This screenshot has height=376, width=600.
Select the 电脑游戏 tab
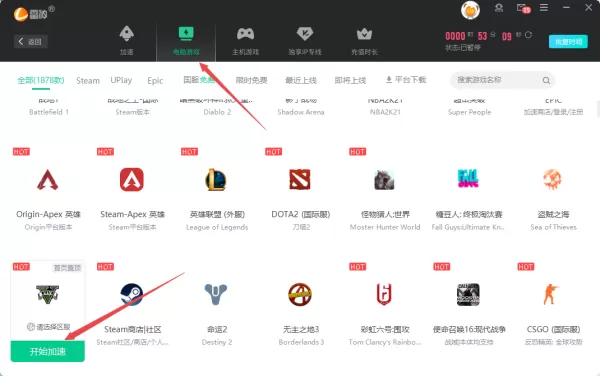point(186,41)
